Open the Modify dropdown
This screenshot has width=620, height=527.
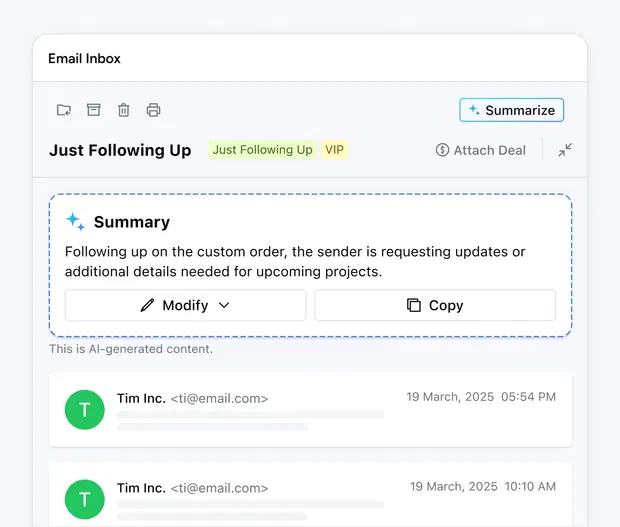[185, 305]
